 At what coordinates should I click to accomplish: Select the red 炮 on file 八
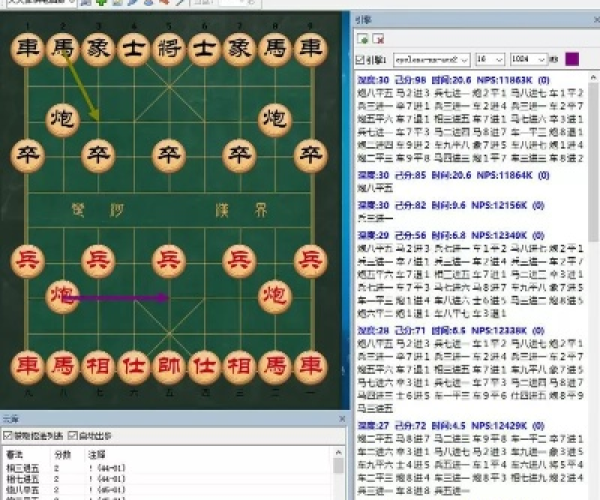62,297
